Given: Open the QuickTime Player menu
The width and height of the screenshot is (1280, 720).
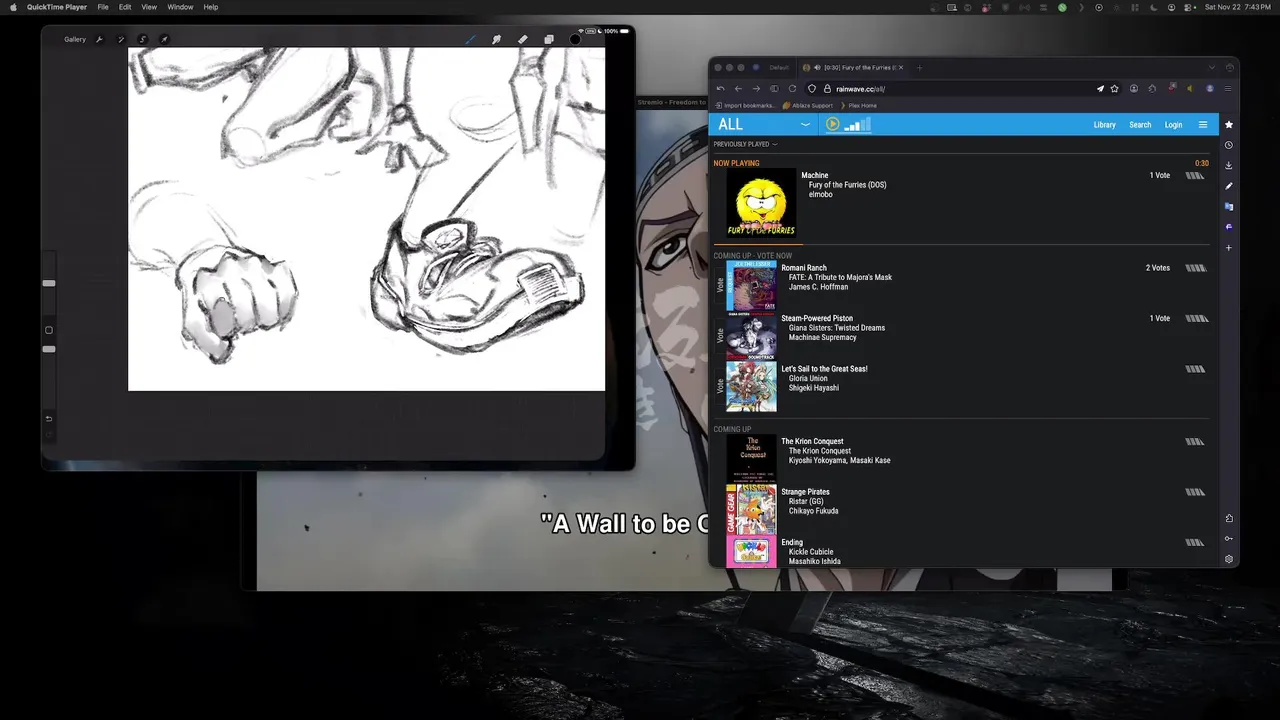Looking at the screenshot, I should (x=57, y=7).
